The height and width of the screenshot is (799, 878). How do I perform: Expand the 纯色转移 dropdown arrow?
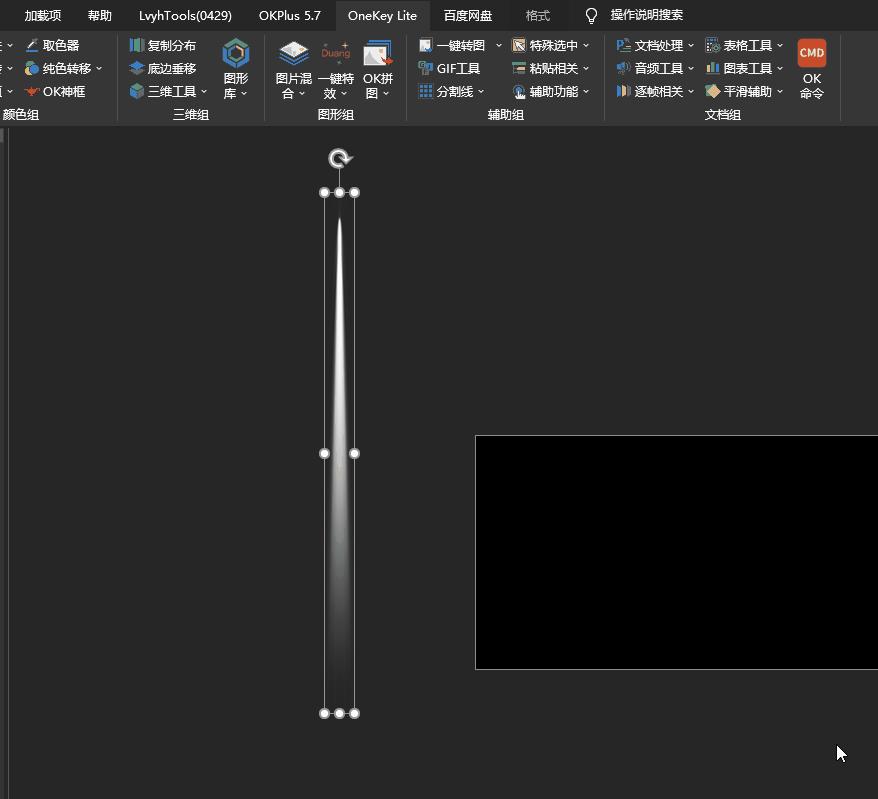(99, 68)
